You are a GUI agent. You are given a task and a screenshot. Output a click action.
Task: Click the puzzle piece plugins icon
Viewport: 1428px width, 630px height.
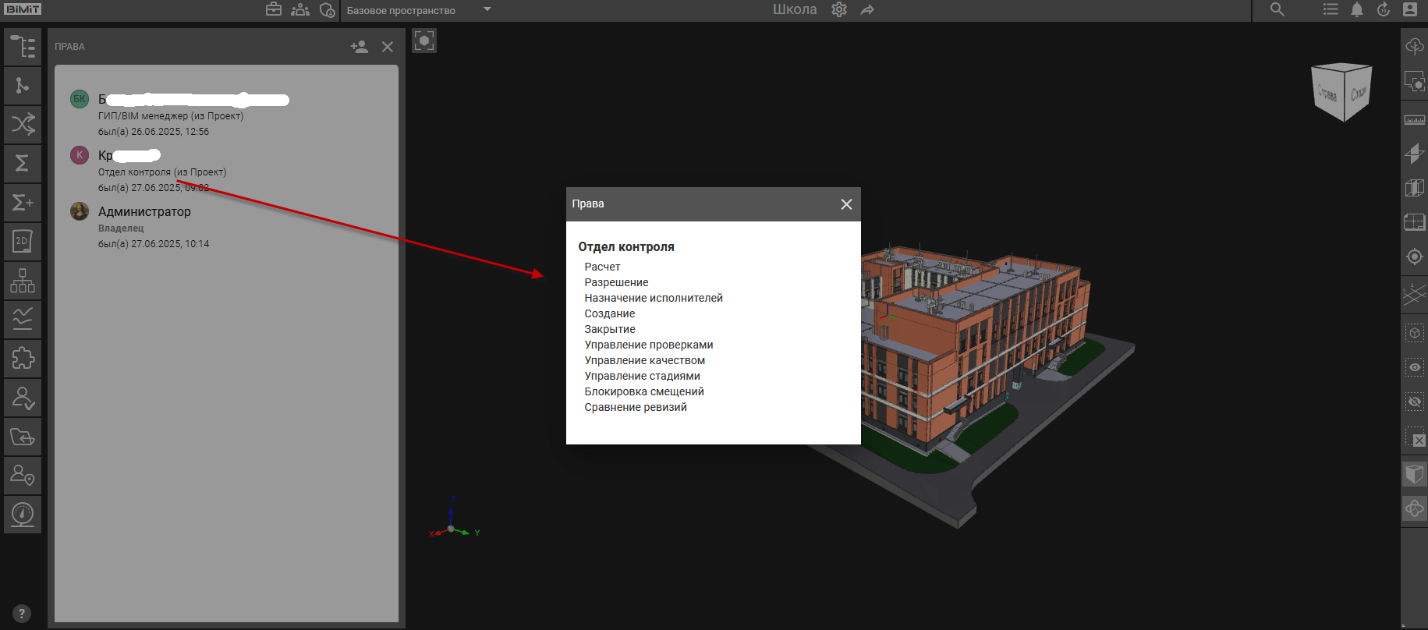(22, 357)
